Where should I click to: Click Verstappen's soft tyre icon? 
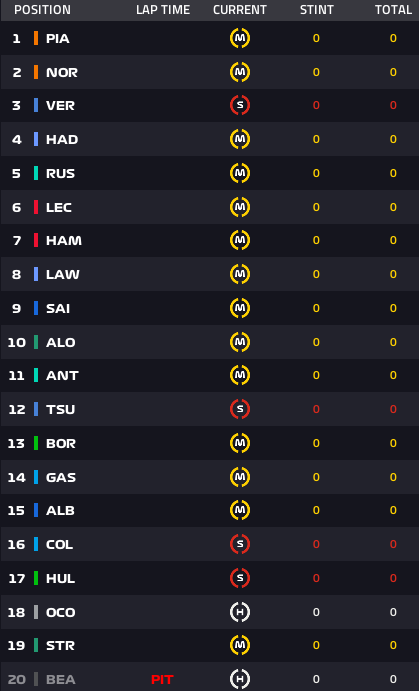click(240, 105)
